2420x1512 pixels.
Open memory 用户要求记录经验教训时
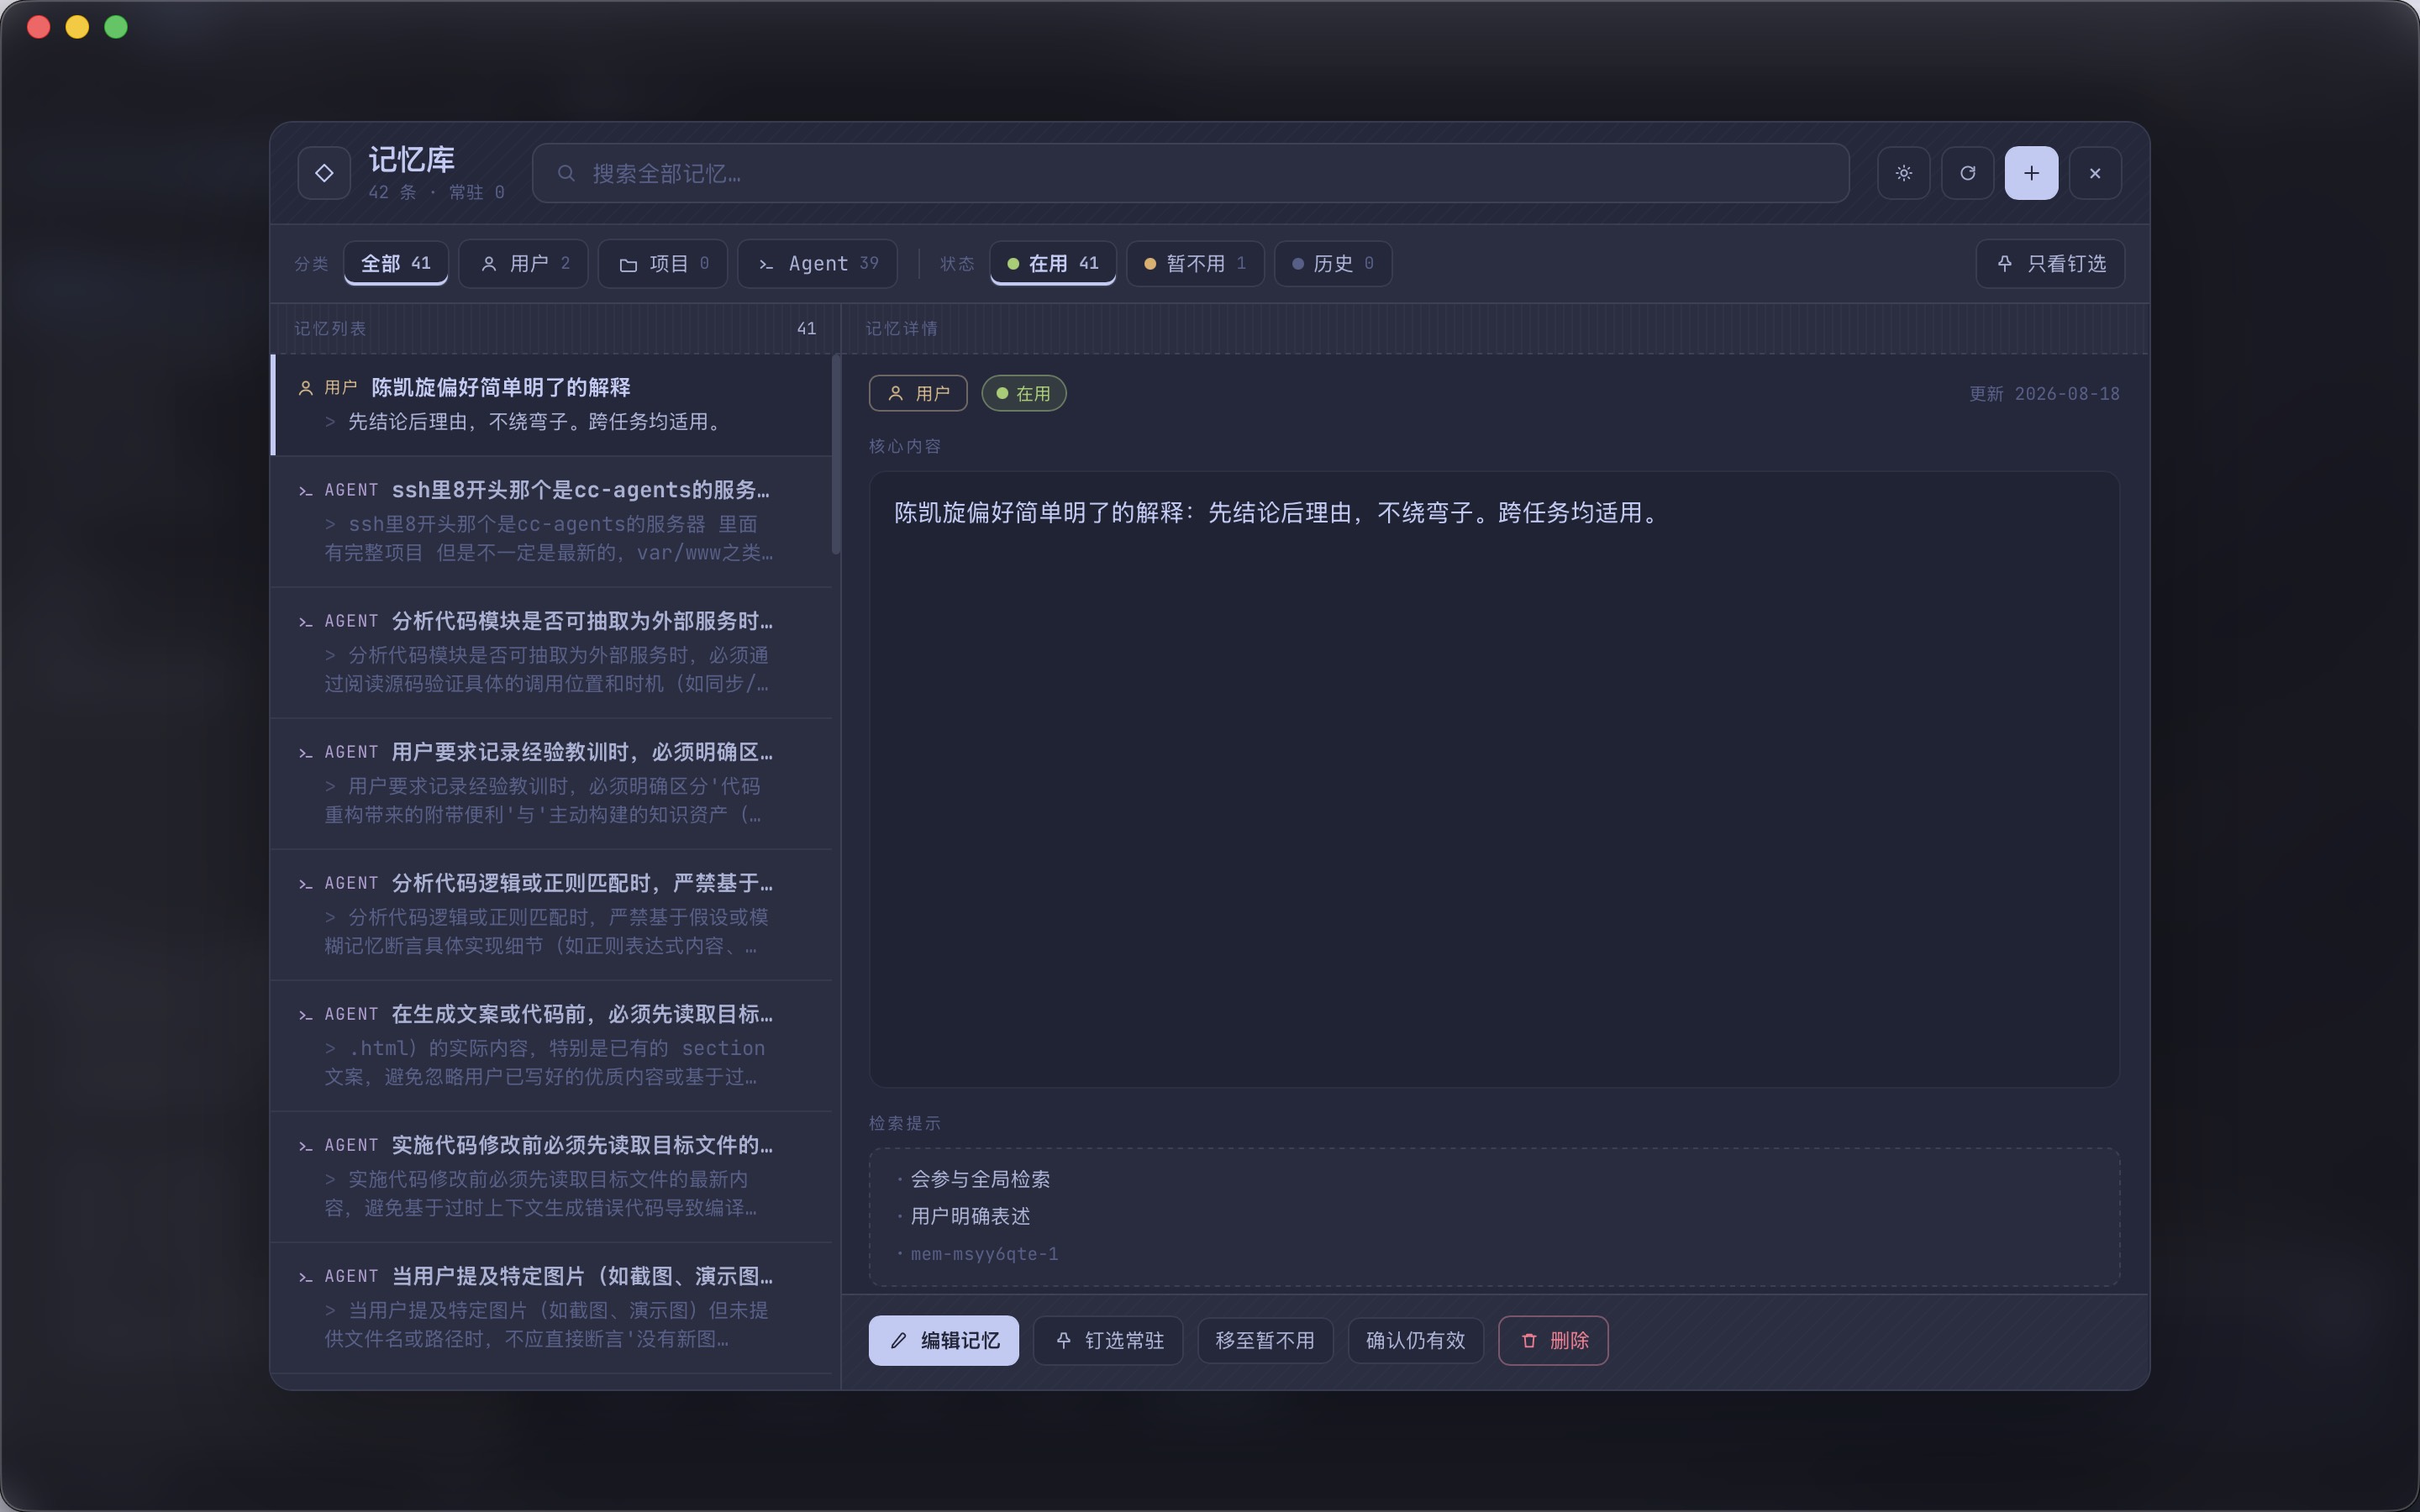pyautogui.click(x=552, y=783)
